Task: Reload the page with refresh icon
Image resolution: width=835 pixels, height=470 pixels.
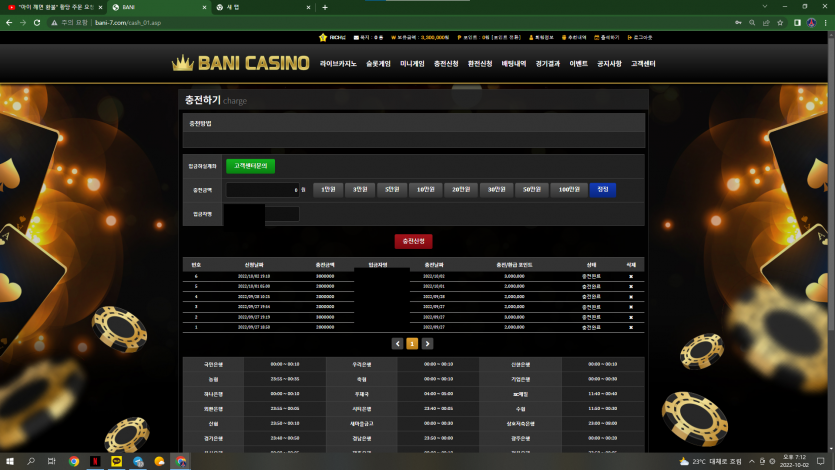Action: (37, 23)
